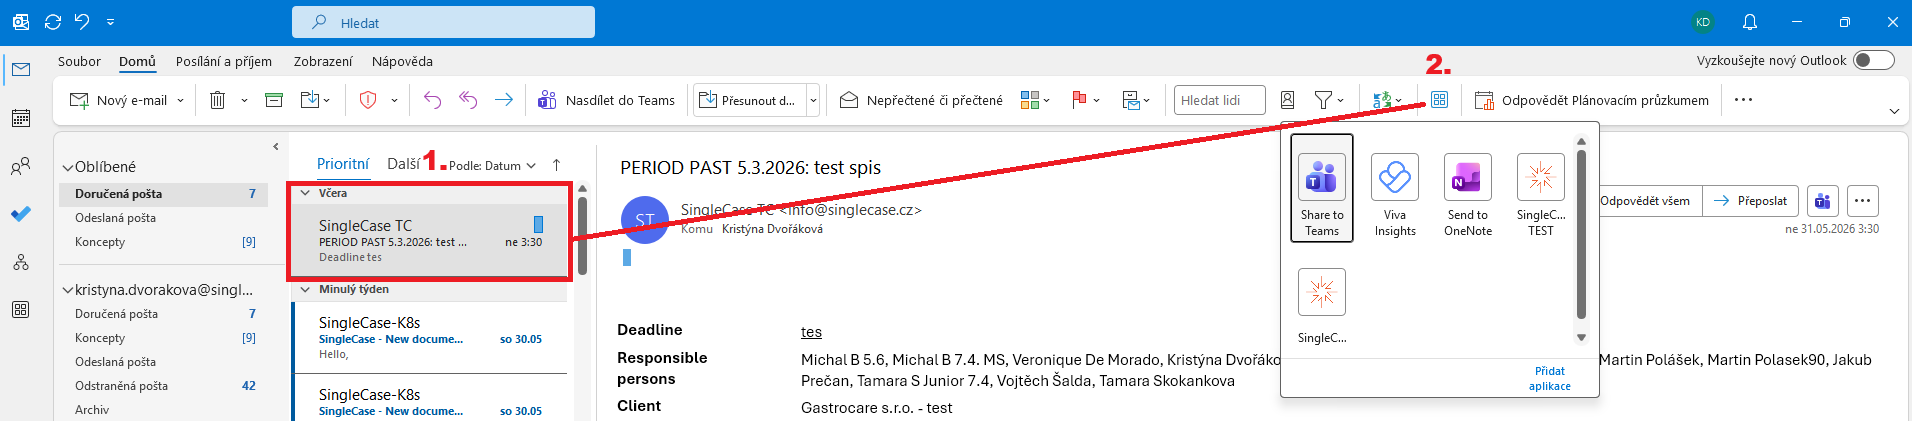Viewport: 1912px width, 421px height.
Task: Undo using the title bar arrow
Action: [x=82, y=22]
